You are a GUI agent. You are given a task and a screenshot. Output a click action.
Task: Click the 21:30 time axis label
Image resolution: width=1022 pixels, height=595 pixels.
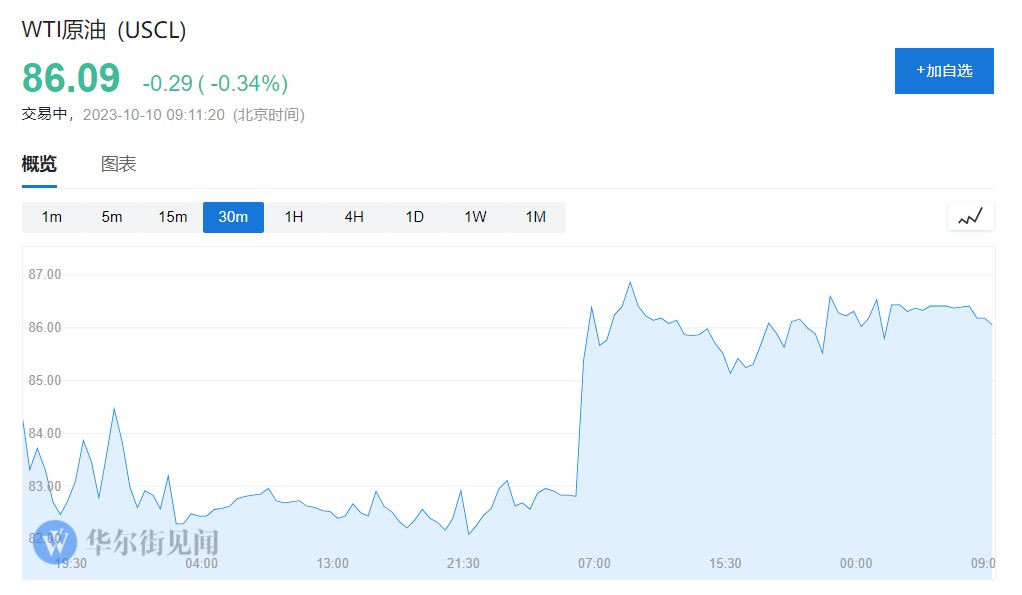coord(463,563)
